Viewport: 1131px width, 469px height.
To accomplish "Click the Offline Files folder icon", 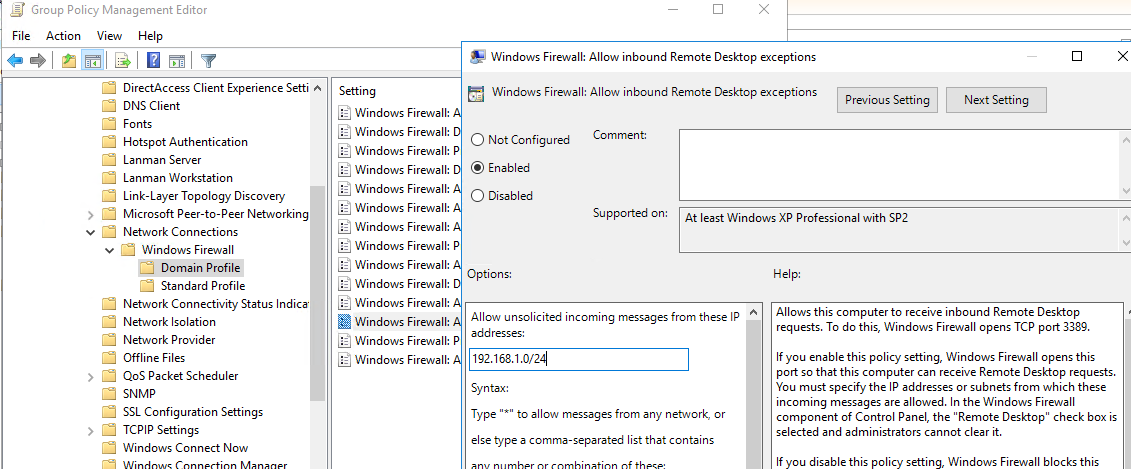I will (109, 358).
